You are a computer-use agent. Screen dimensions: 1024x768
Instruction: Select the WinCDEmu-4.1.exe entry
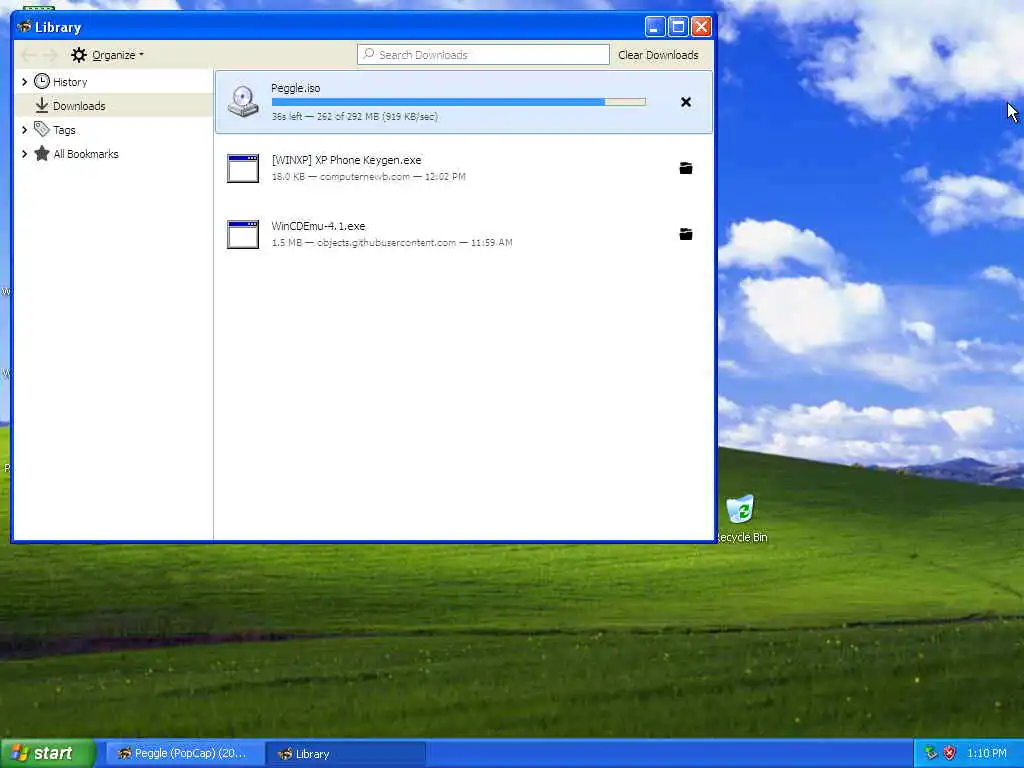tap(464, 234)
